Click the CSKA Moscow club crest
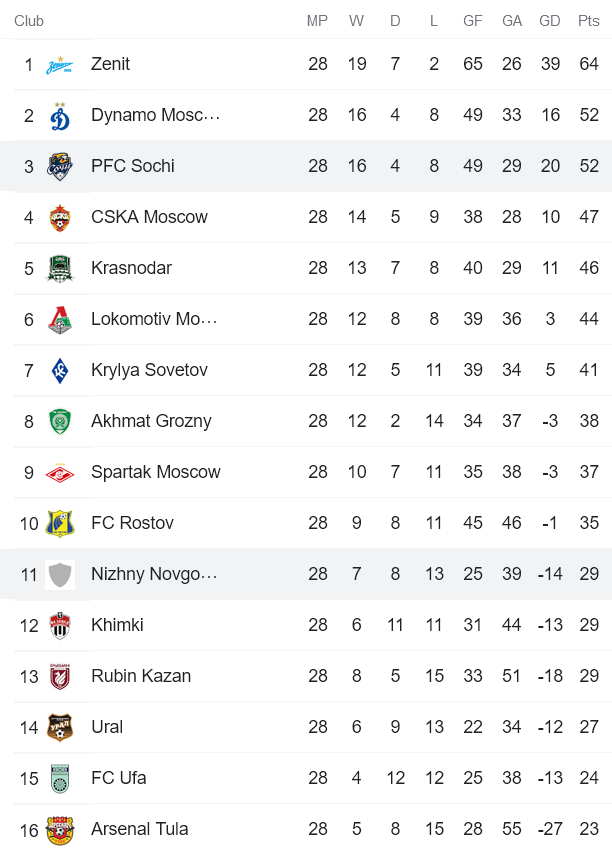The image size is (612, 863). [x=60, y=218]
